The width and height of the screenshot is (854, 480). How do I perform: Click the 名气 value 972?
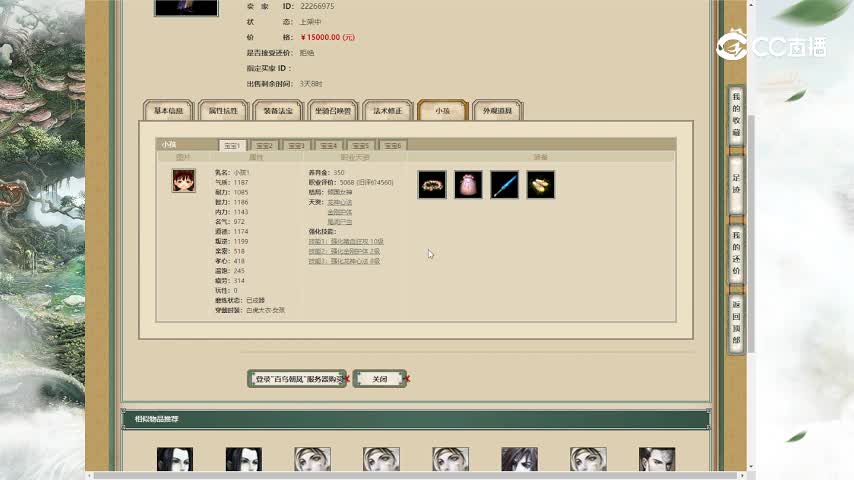[239, 222]
